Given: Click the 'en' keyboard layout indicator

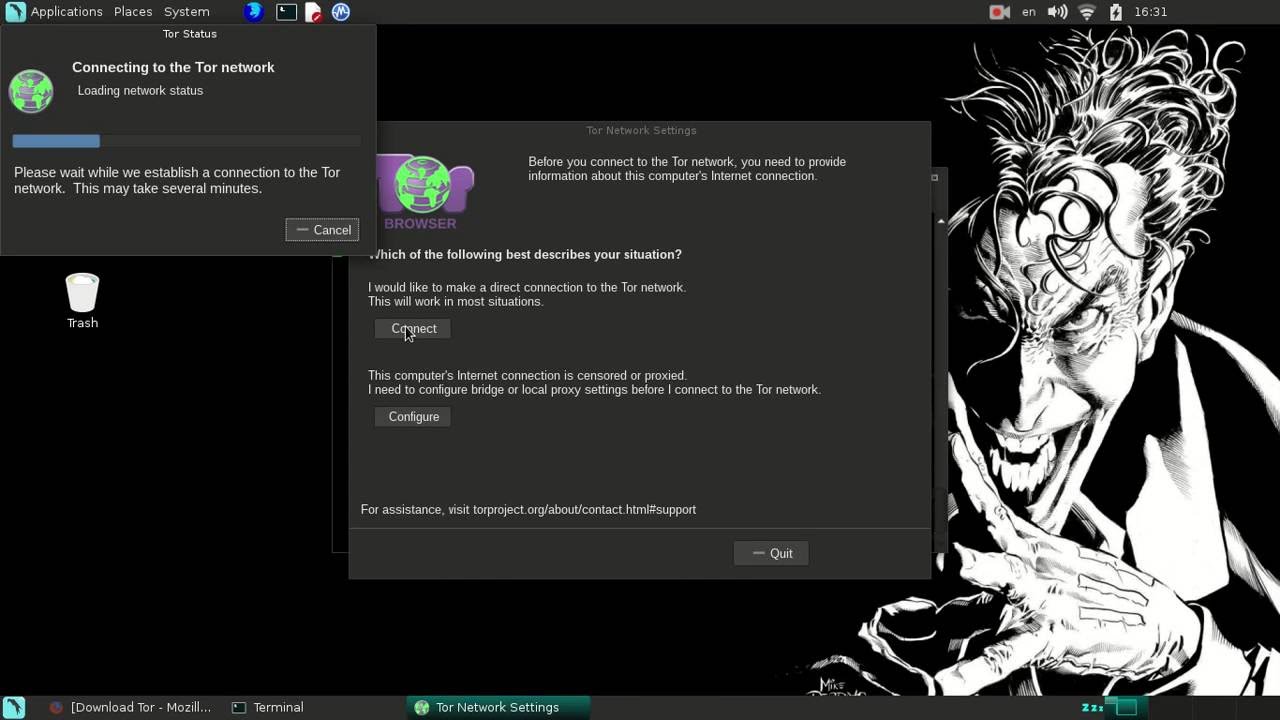Looking at the screenshot, I should pos(1028,12).
